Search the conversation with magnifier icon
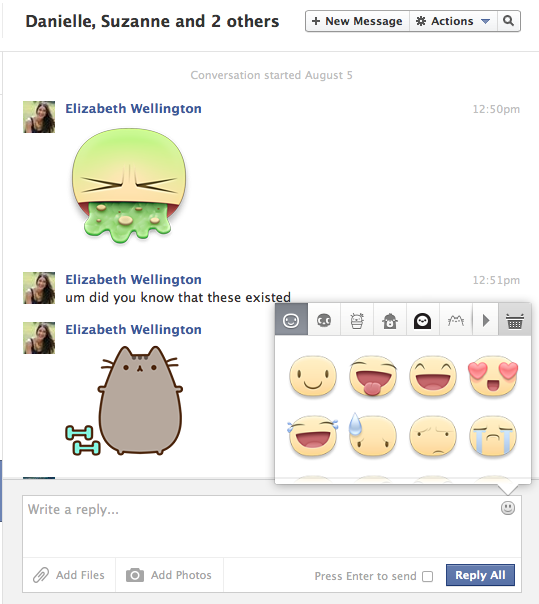Screen dimensions: 539x604 tap(509, 21)
